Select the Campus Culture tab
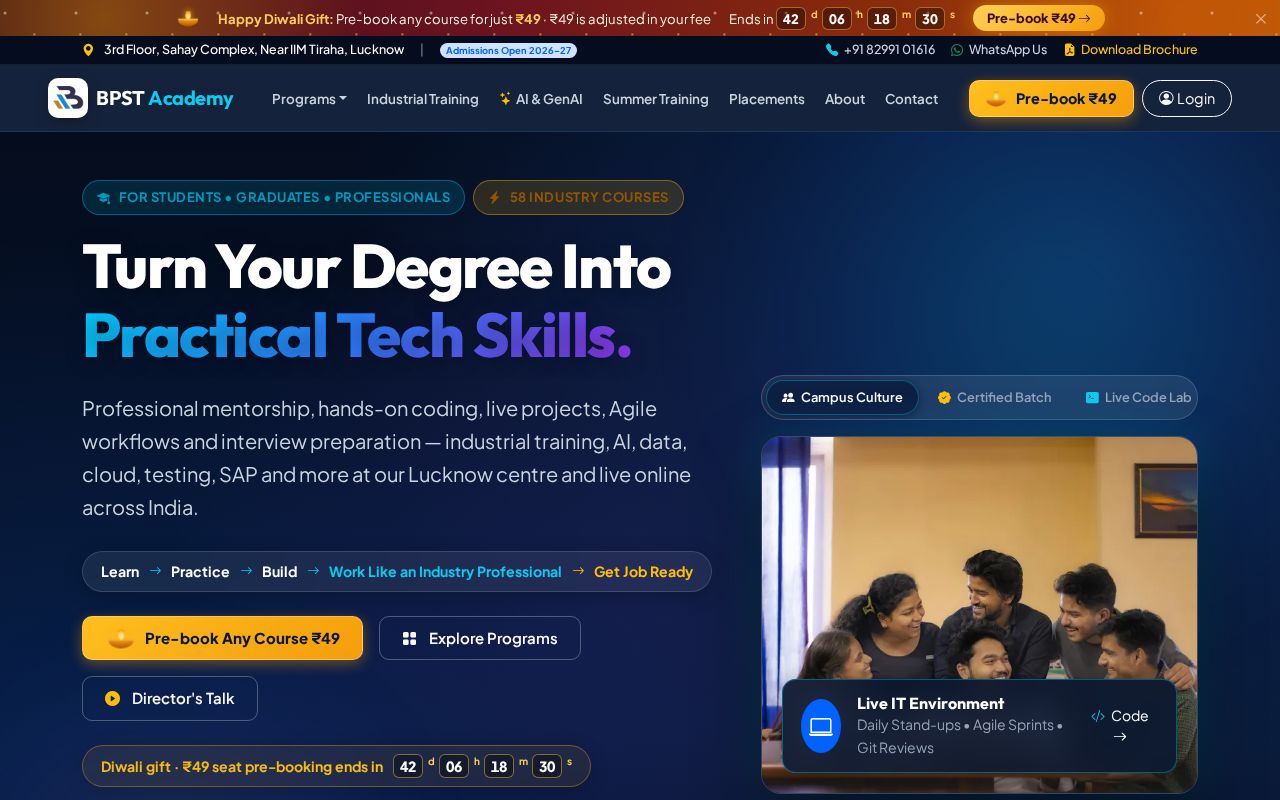 coord(842,397)
